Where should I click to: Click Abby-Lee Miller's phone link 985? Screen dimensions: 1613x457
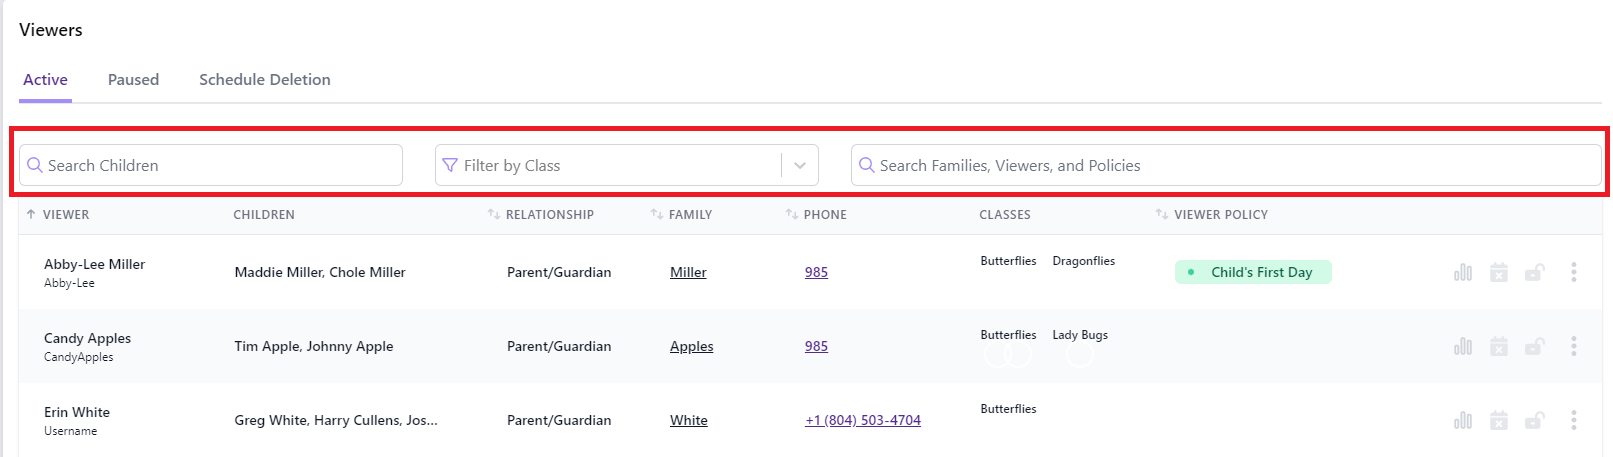click(816, 272)
